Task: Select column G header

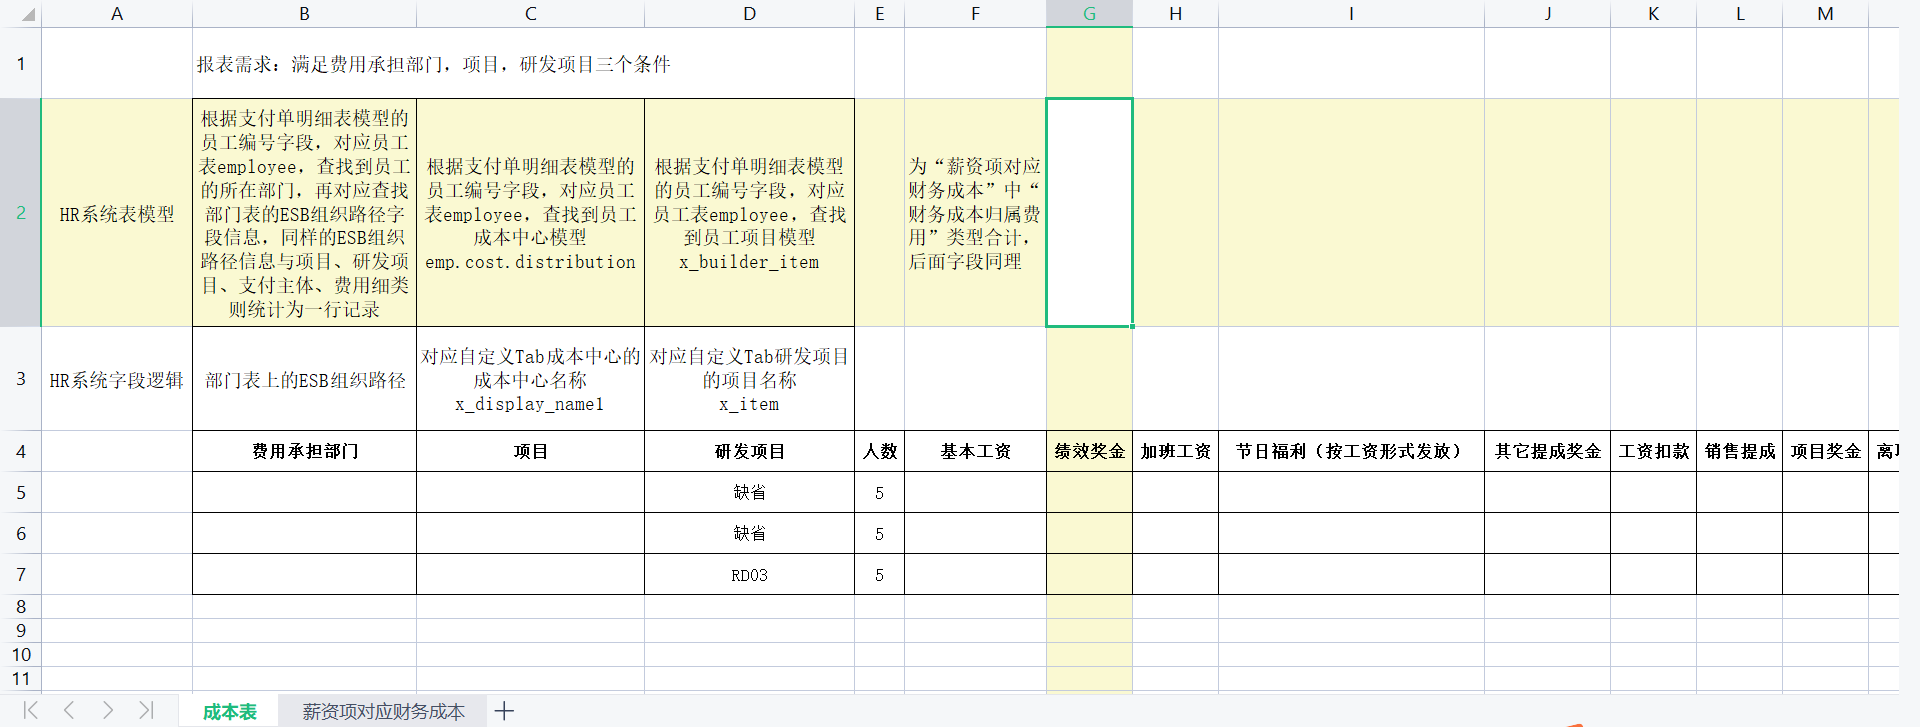Action: click(x=1089, y=14)
